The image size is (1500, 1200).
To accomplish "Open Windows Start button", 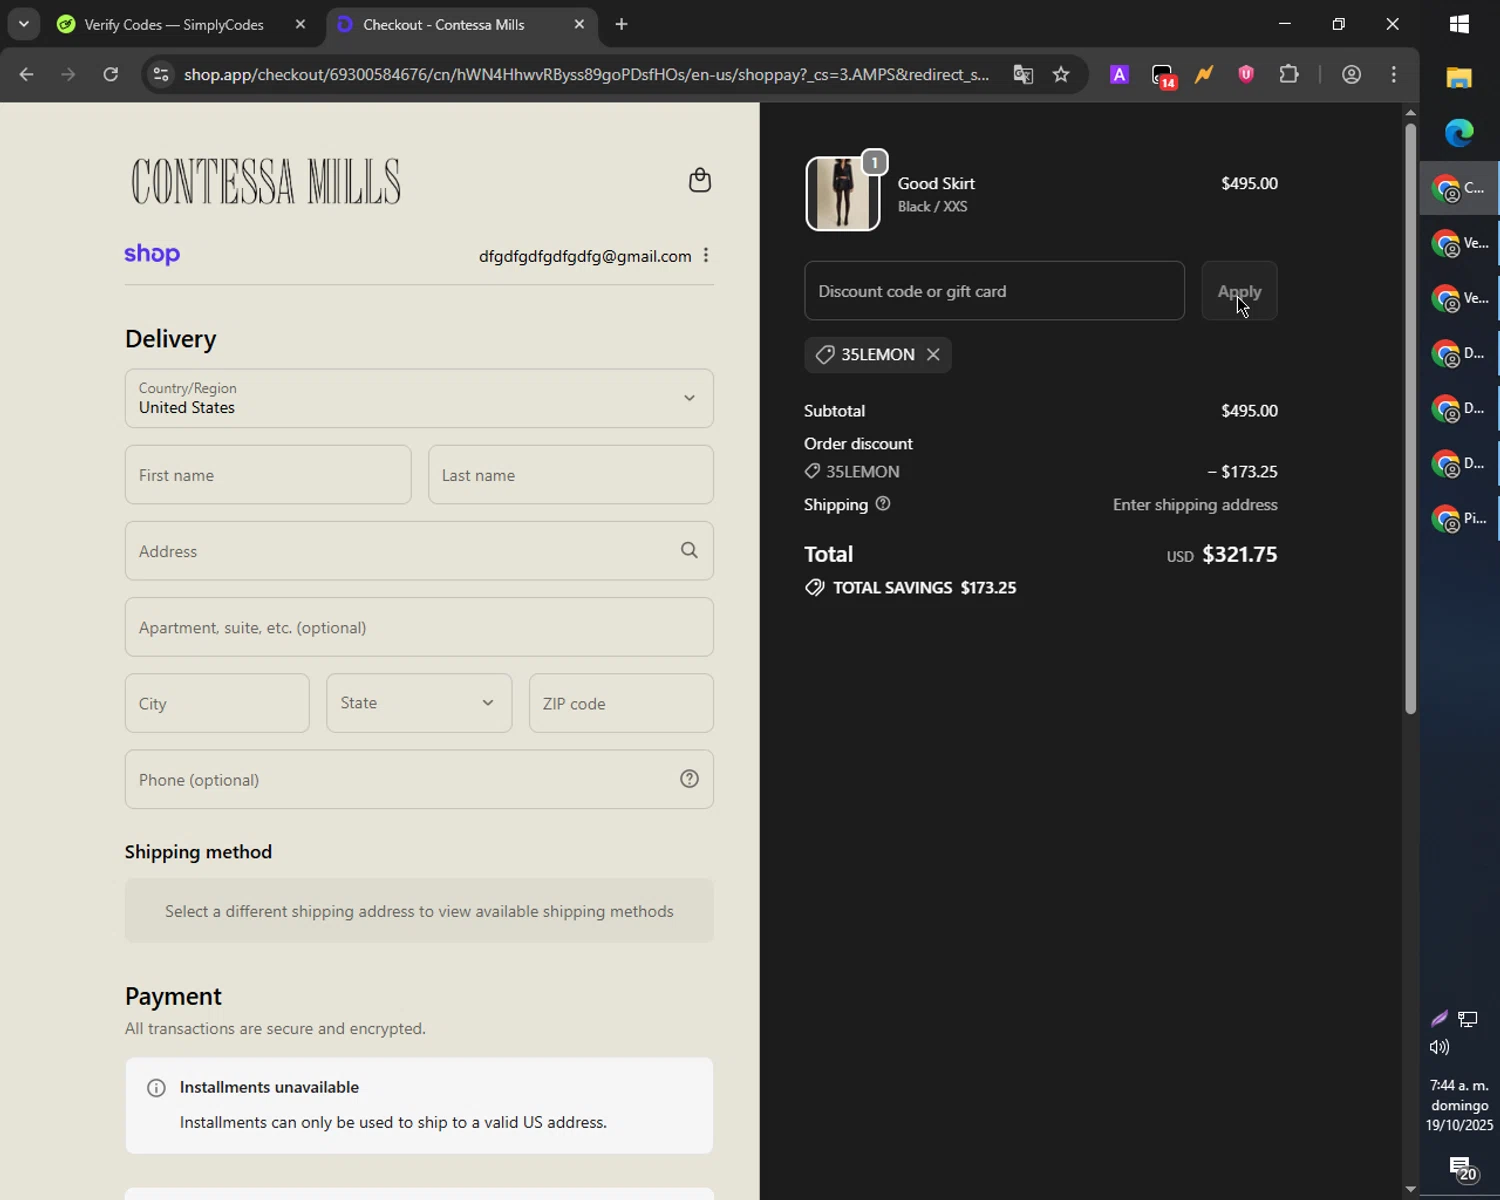I will [x=1459, y=24].
